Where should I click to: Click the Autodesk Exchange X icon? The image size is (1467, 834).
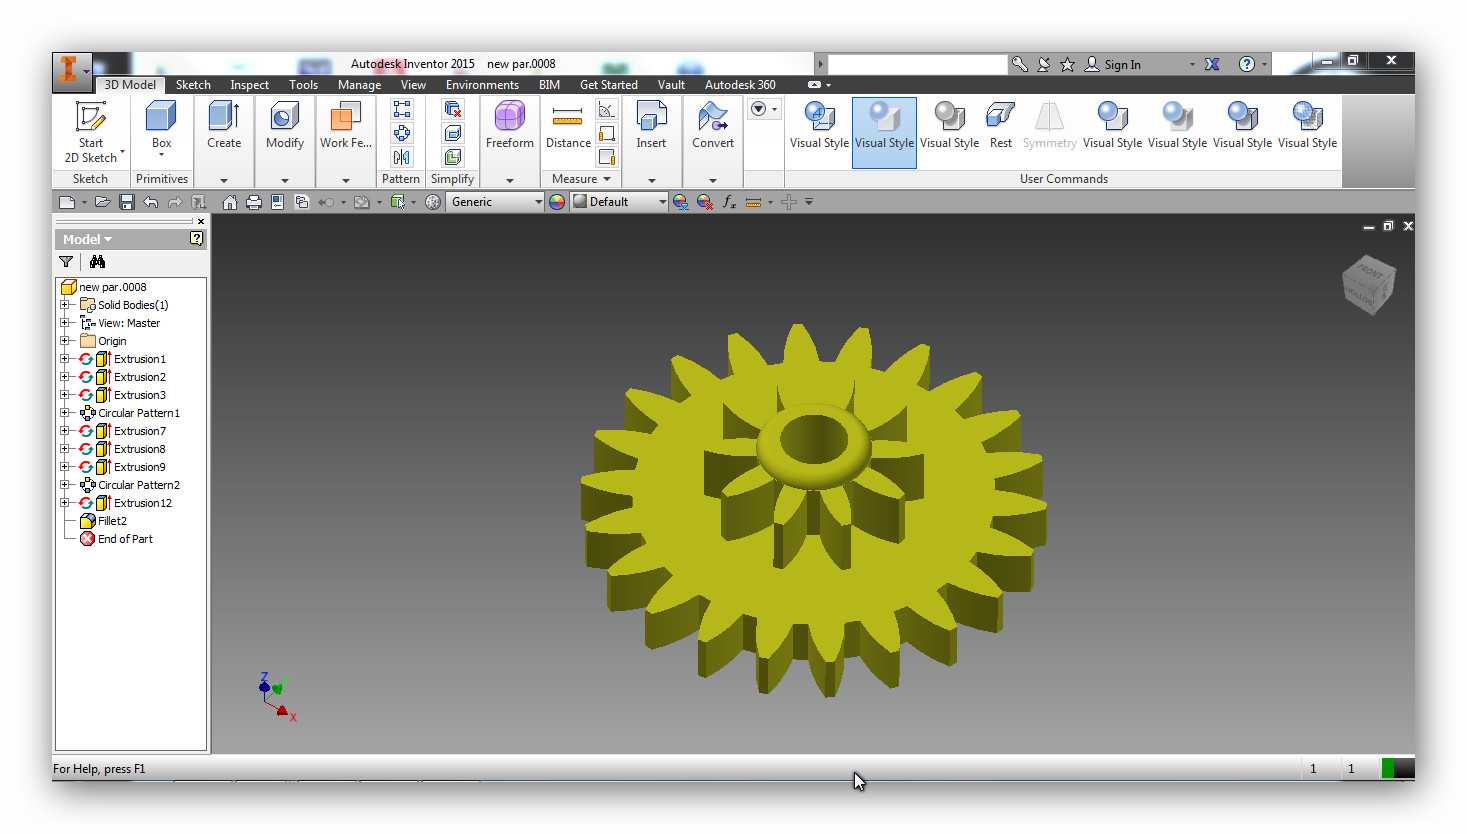tap(1212, 64)
